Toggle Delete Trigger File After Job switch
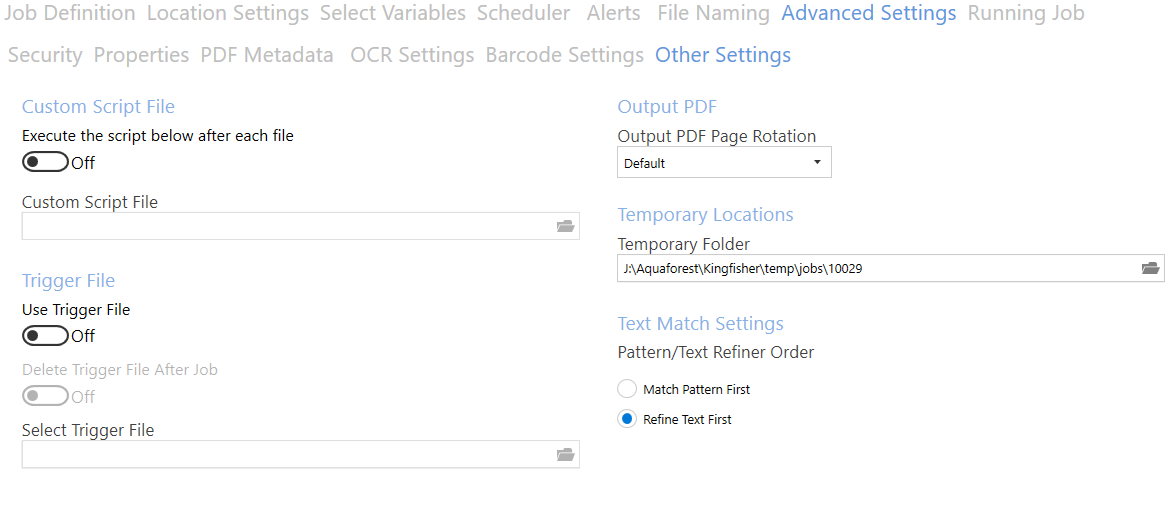This screenshot has height=527, width=1175. [x=45, y=396]
